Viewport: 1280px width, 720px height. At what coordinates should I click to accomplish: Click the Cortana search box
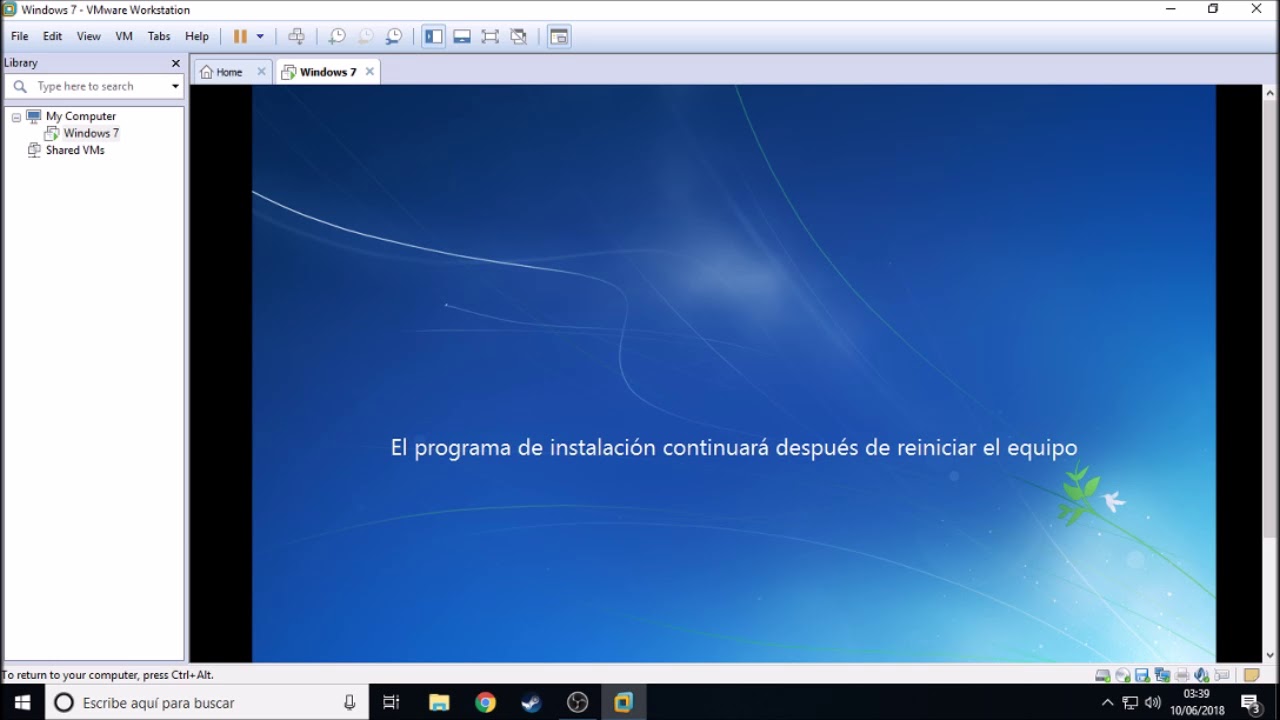click(x=206, y=703)
